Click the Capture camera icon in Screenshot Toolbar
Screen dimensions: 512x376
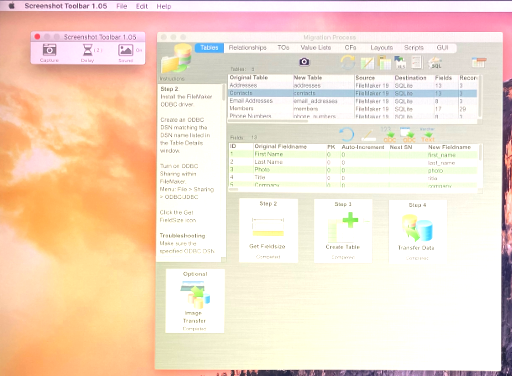click(49, 50)
